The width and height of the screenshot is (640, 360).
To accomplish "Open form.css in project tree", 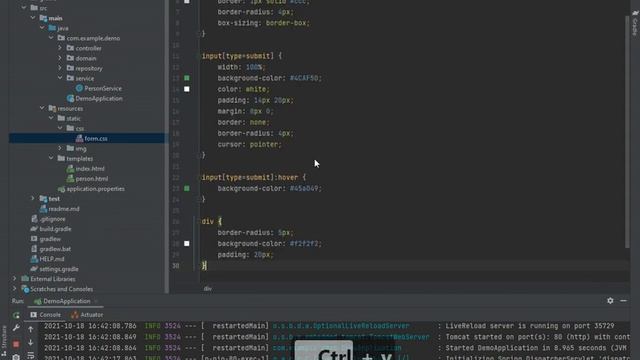I will (x=96, y=138).
